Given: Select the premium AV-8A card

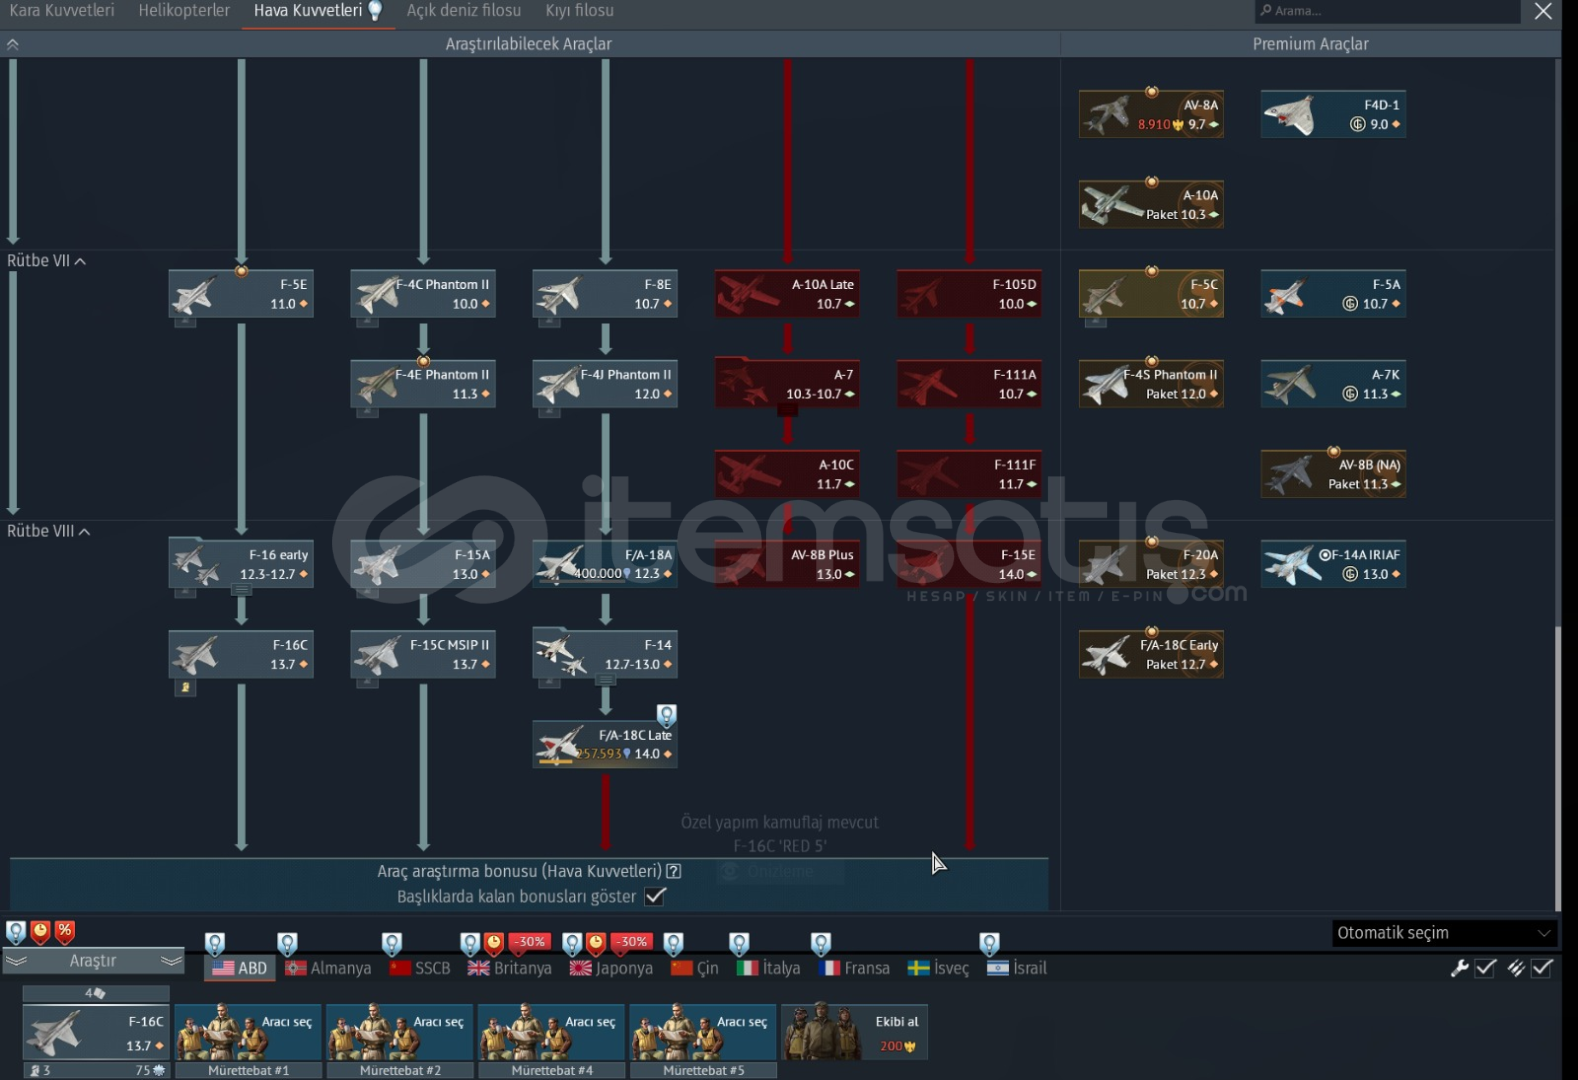Looking at the screenshot, I should 1151,114.
